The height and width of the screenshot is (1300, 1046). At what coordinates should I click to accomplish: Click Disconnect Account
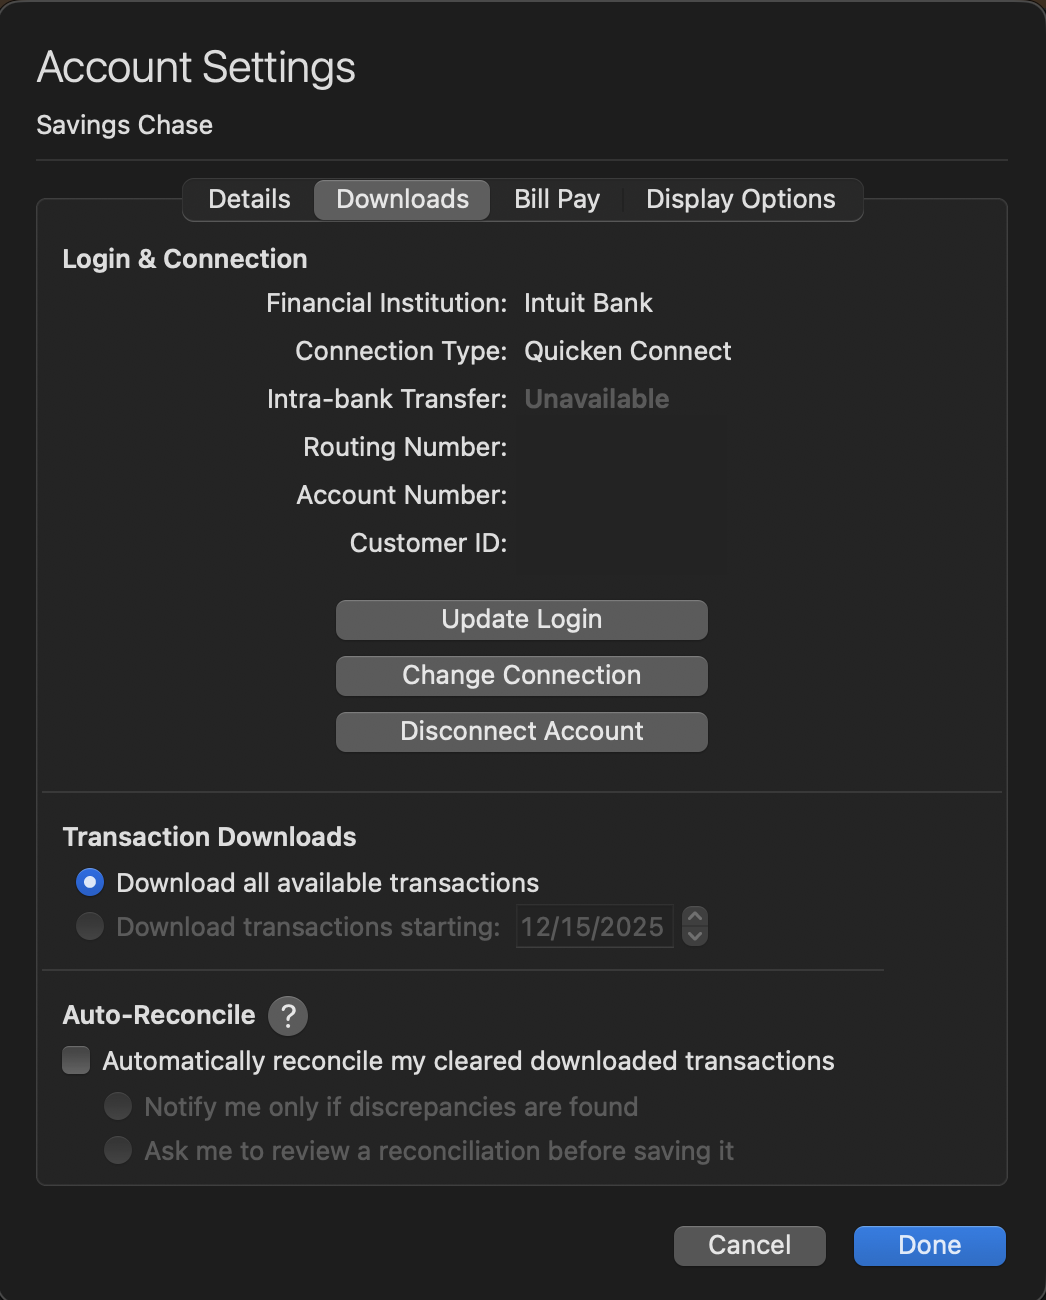click(521, 731)
